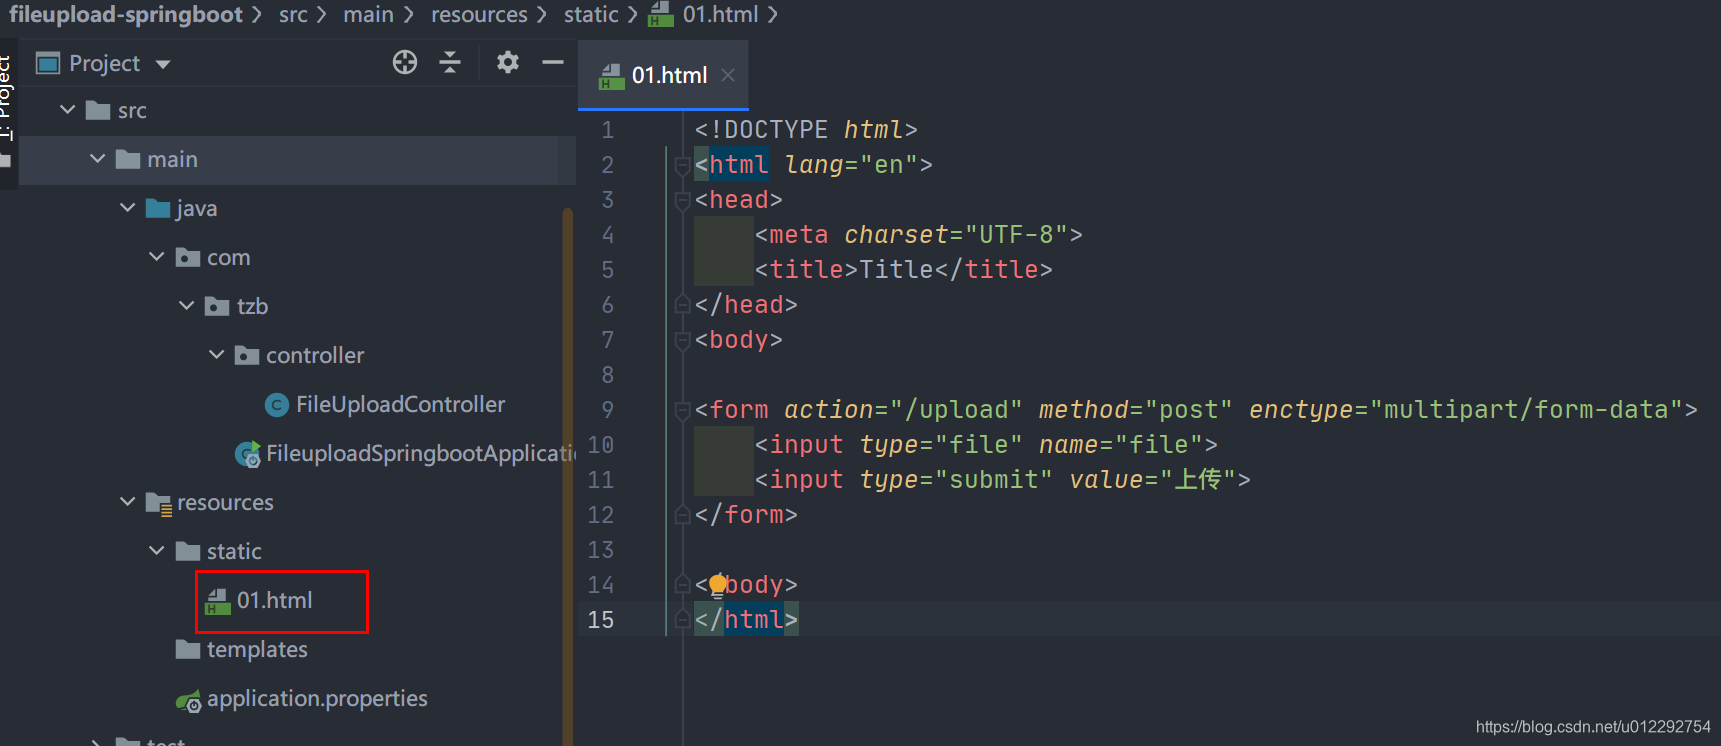Click the 01.html breadcrumb
Viewport: 1721px width, 746px height.
720,14
